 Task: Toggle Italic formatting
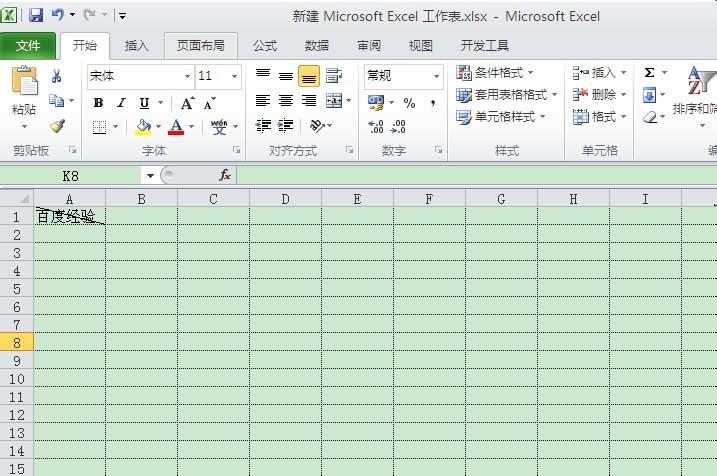point(121,103)
